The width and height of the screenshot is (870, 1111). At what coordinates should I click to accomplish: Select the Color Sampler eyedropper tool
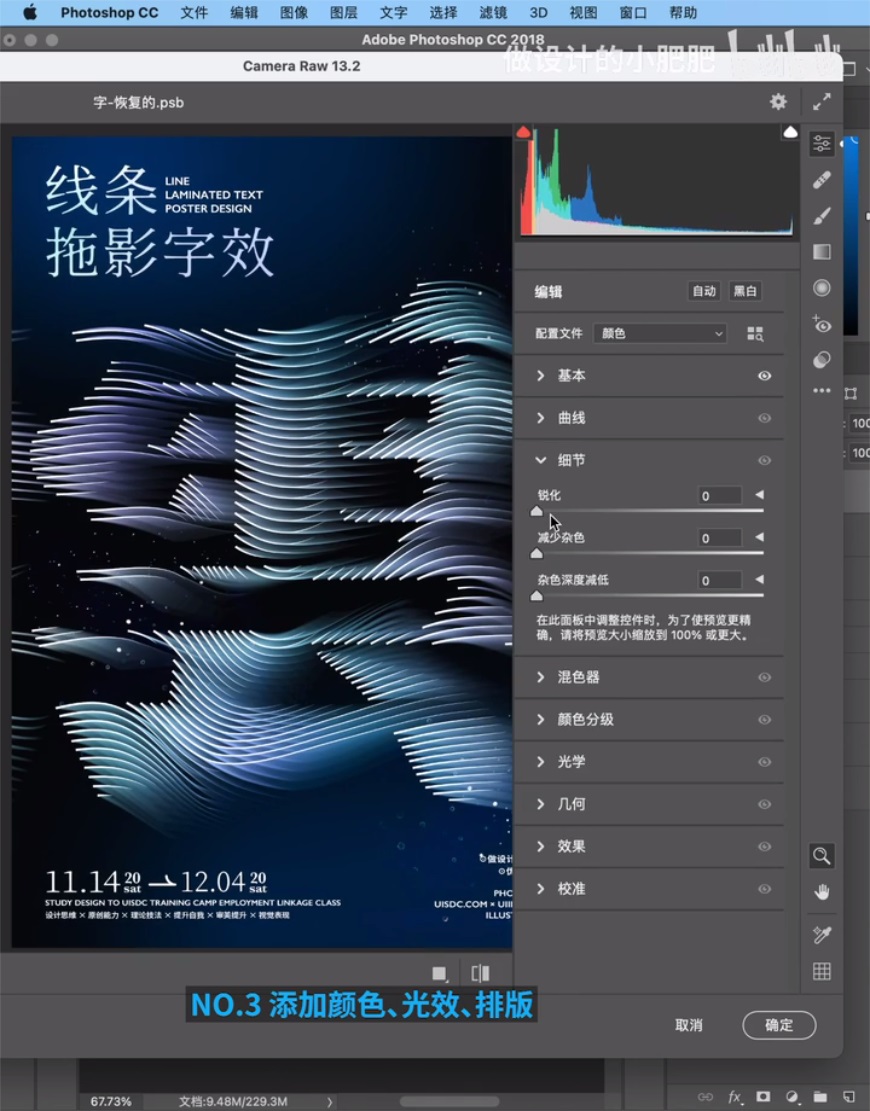[x=822, y=935]
